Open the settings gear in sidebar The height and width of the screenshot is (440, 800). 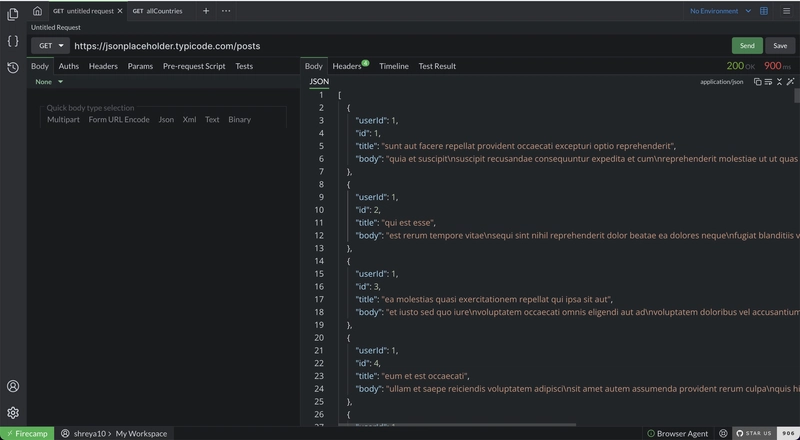coord(13,412)
